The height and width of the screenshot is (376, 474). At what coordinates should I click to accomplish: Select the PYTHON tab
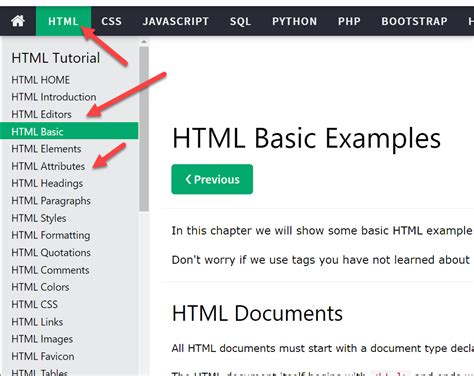pyautogui.click(x=294, y=21)
